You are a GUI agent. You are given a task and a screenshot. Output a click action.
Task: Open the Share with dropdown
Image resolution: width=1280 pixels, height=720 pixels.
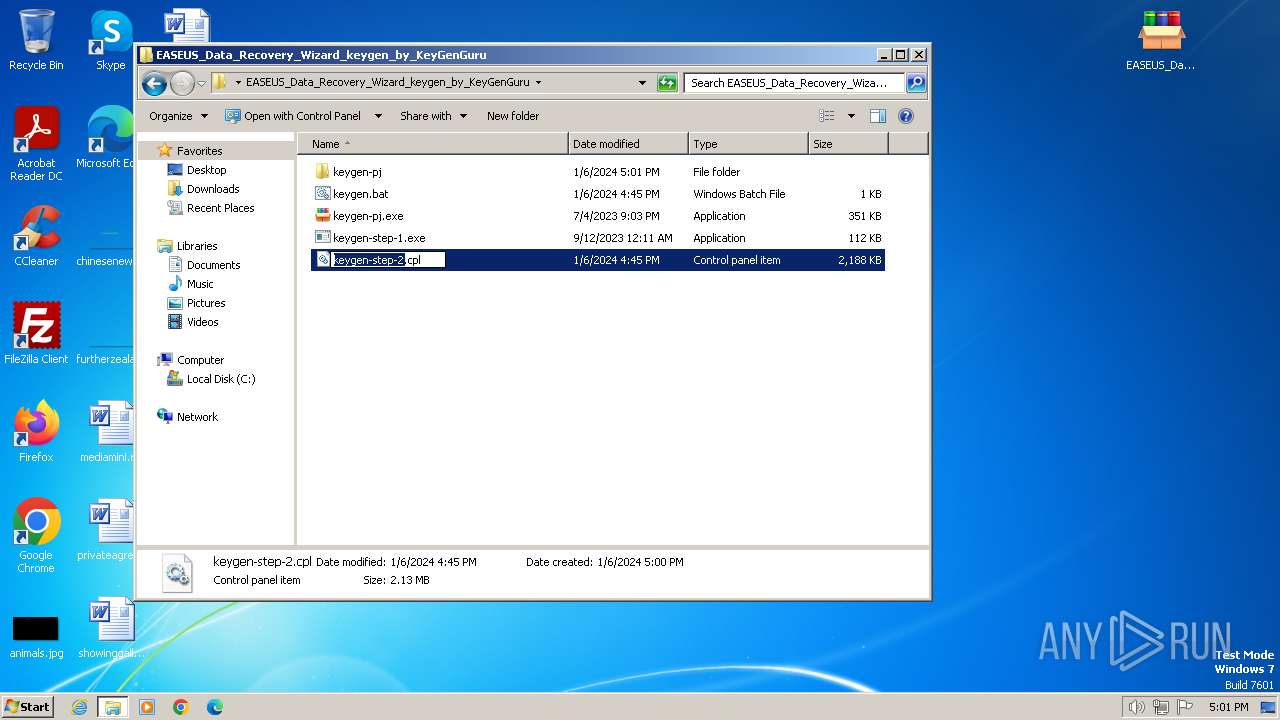tap(433, 116)
